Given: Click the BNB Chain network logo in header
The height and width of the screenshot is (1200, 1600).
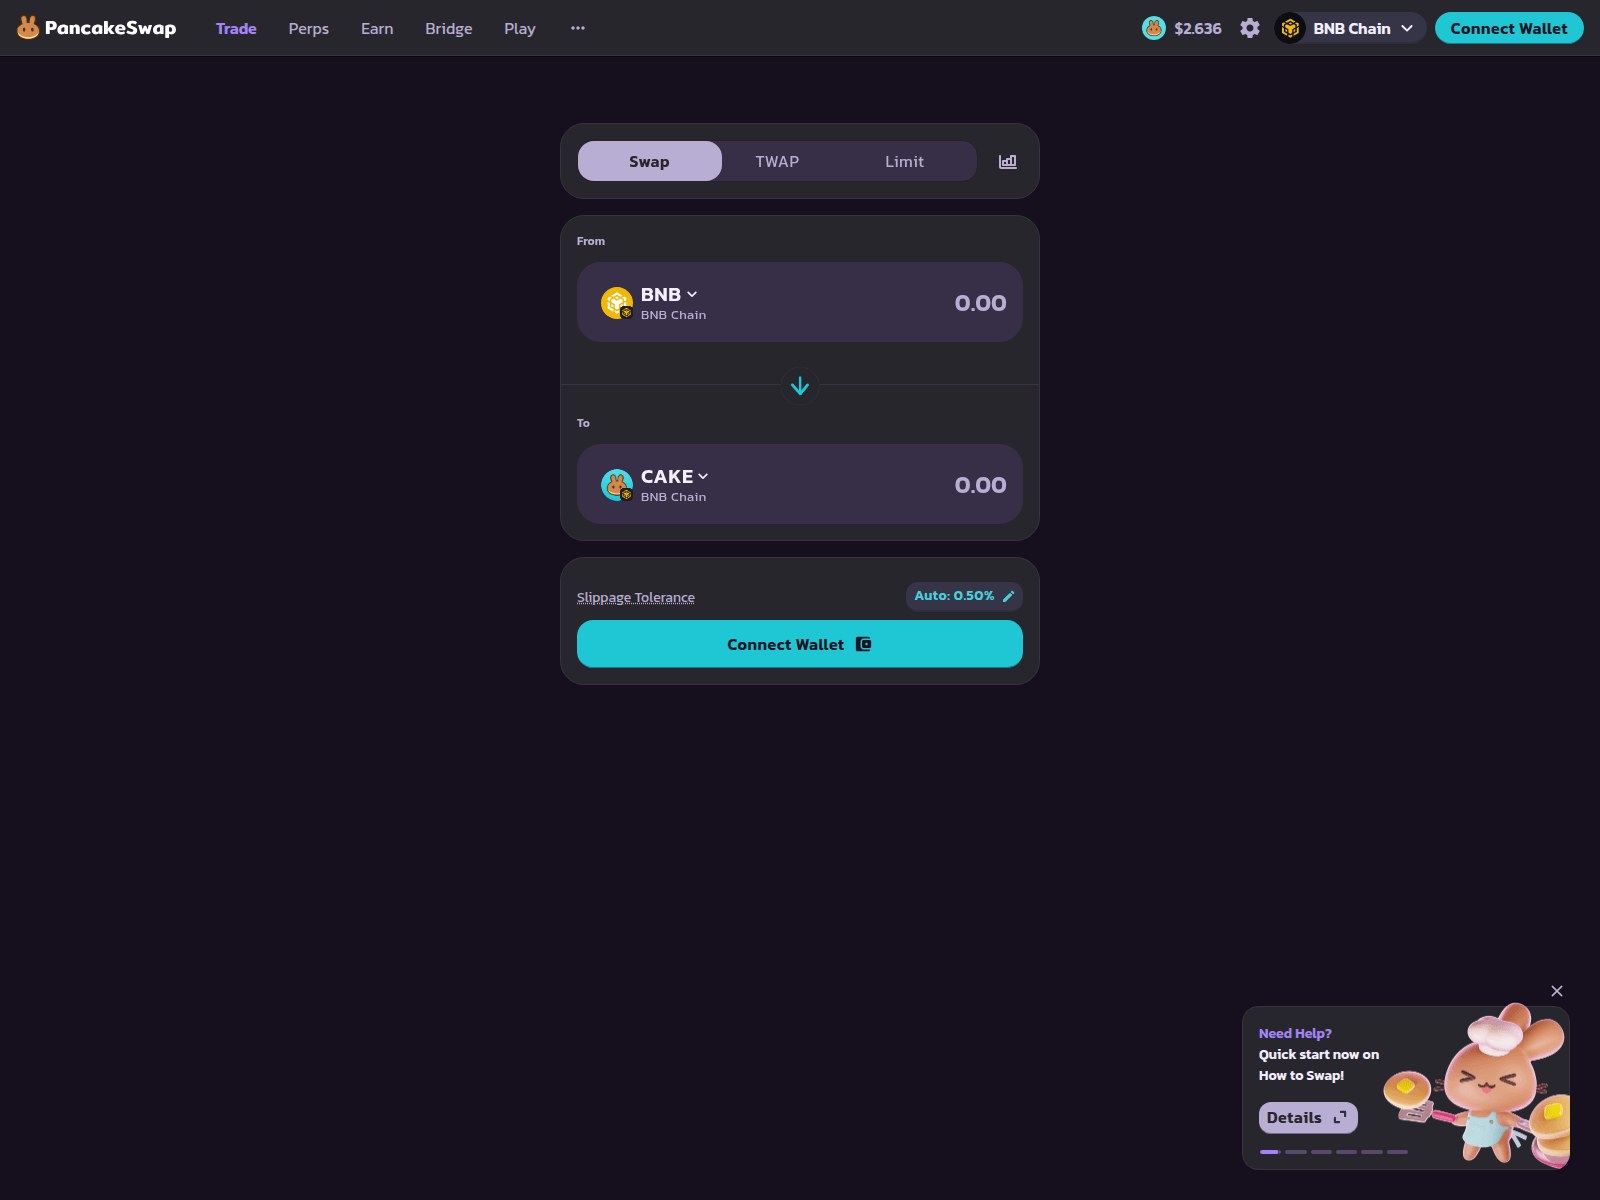Looking at the screenshot, I should pos(1290,28).
